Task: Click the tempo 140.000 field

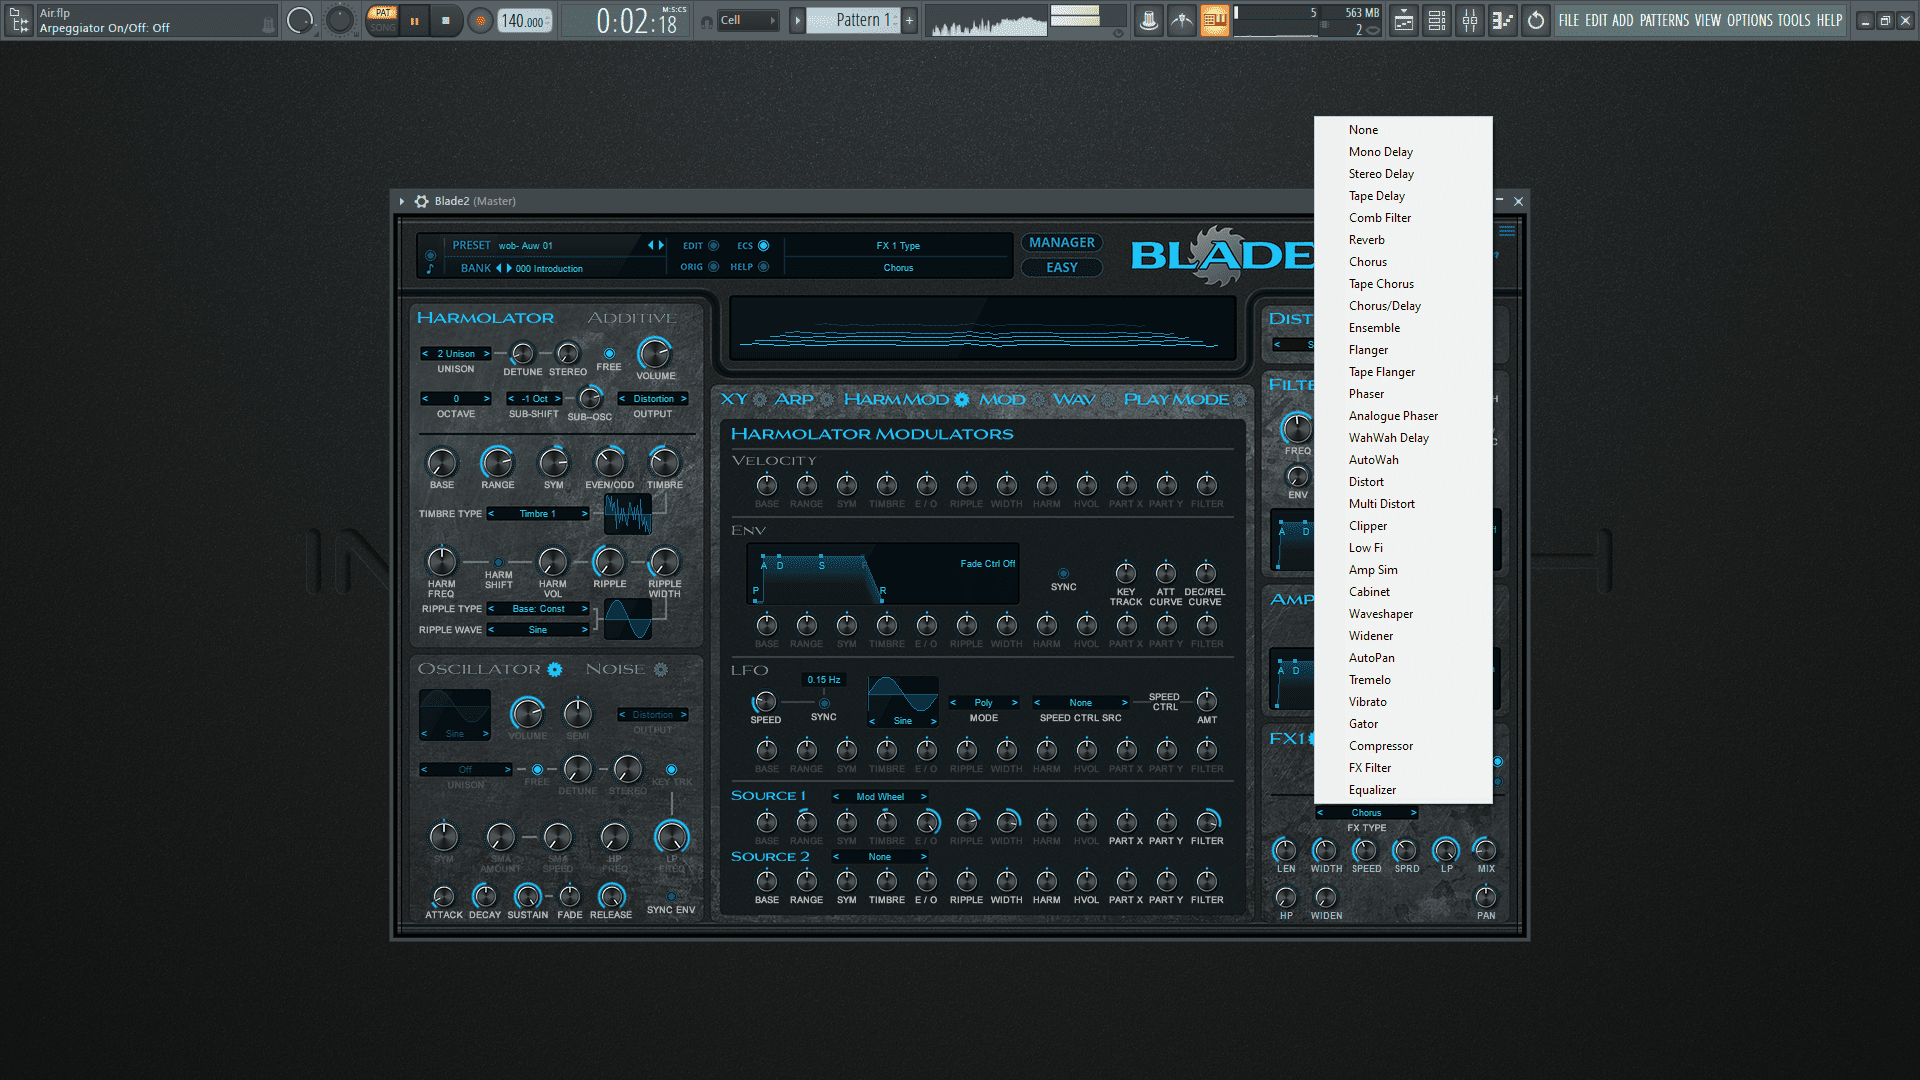Action: (525, 21)
